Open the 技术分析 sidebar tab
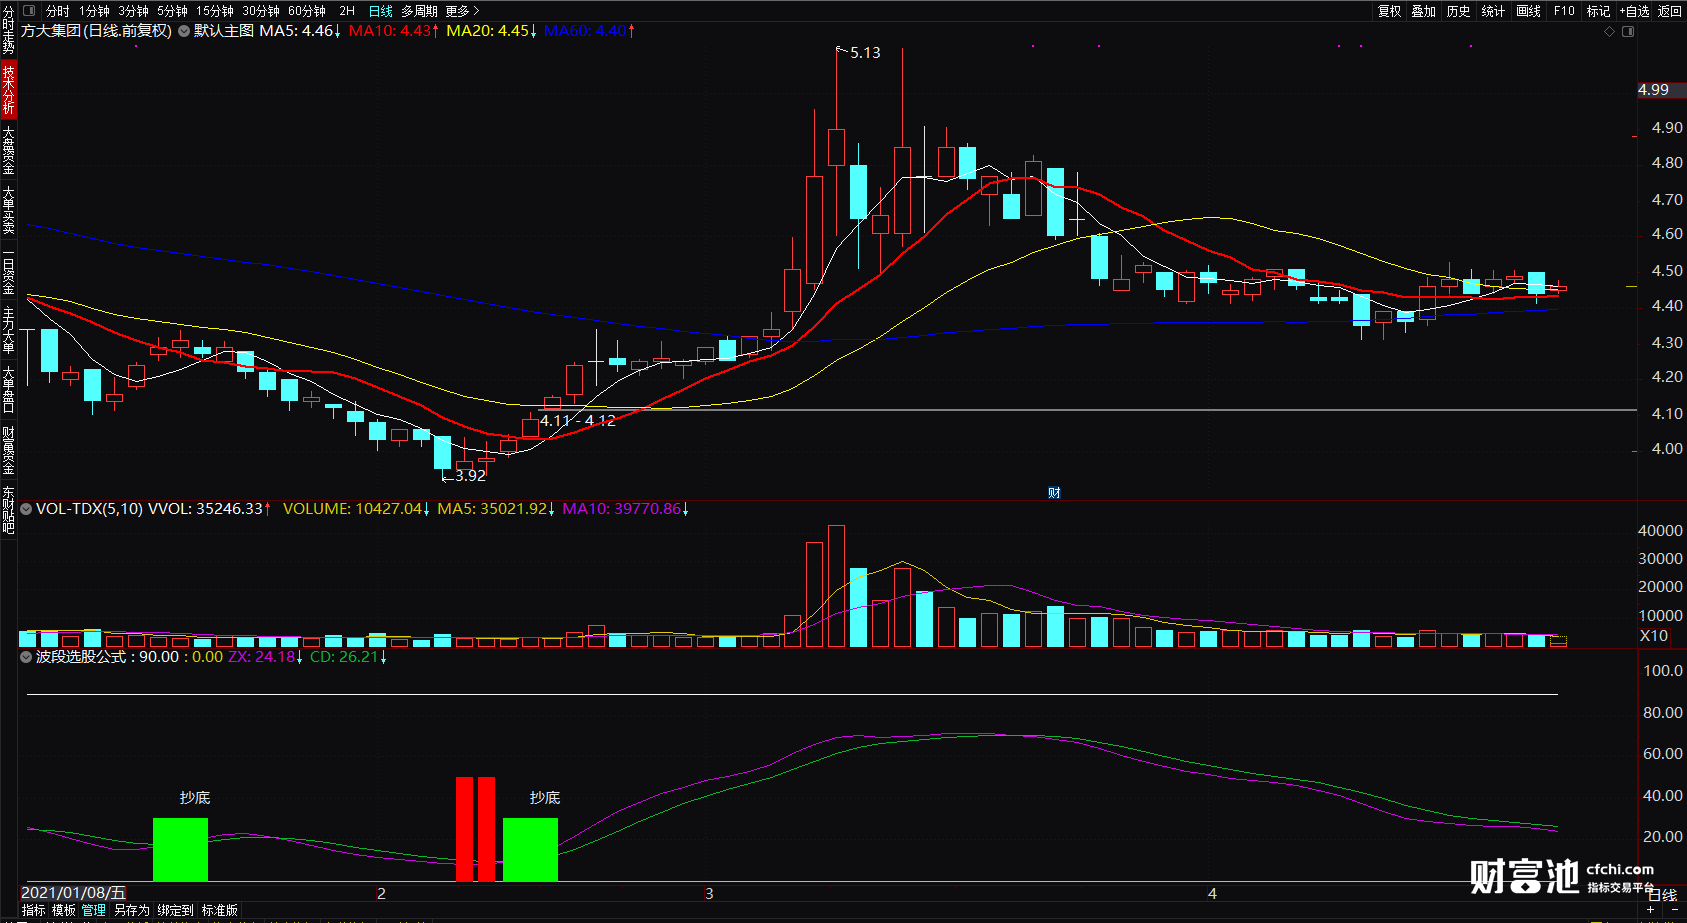Image resolution: width=1687 pixels, height=923 pixels. 8,90
